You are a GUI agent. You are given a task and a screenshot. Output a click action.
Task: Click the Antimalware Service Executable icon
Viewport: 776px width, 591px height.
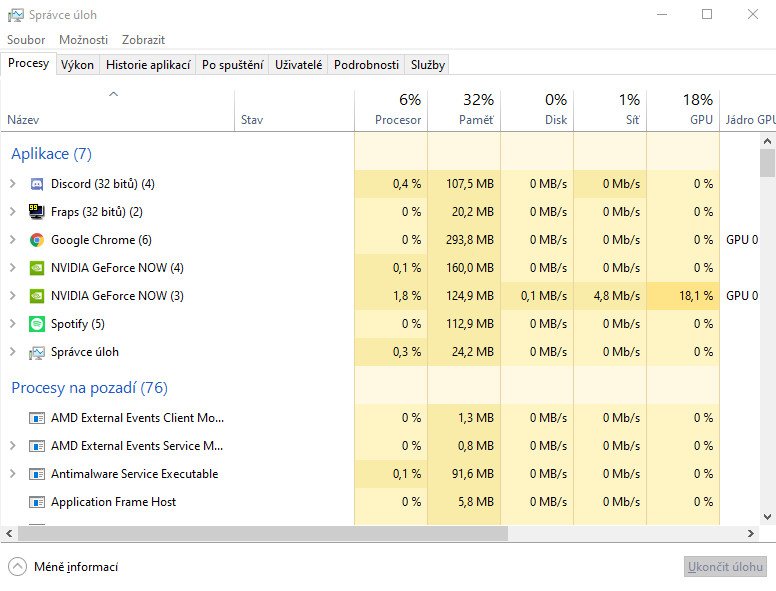37,474
